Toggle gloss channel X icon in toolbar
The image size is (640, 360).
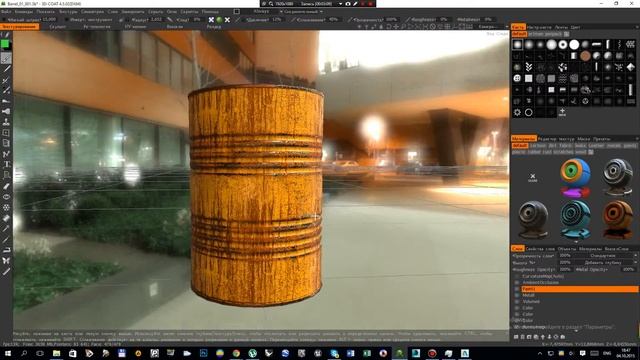click(227, 19)
